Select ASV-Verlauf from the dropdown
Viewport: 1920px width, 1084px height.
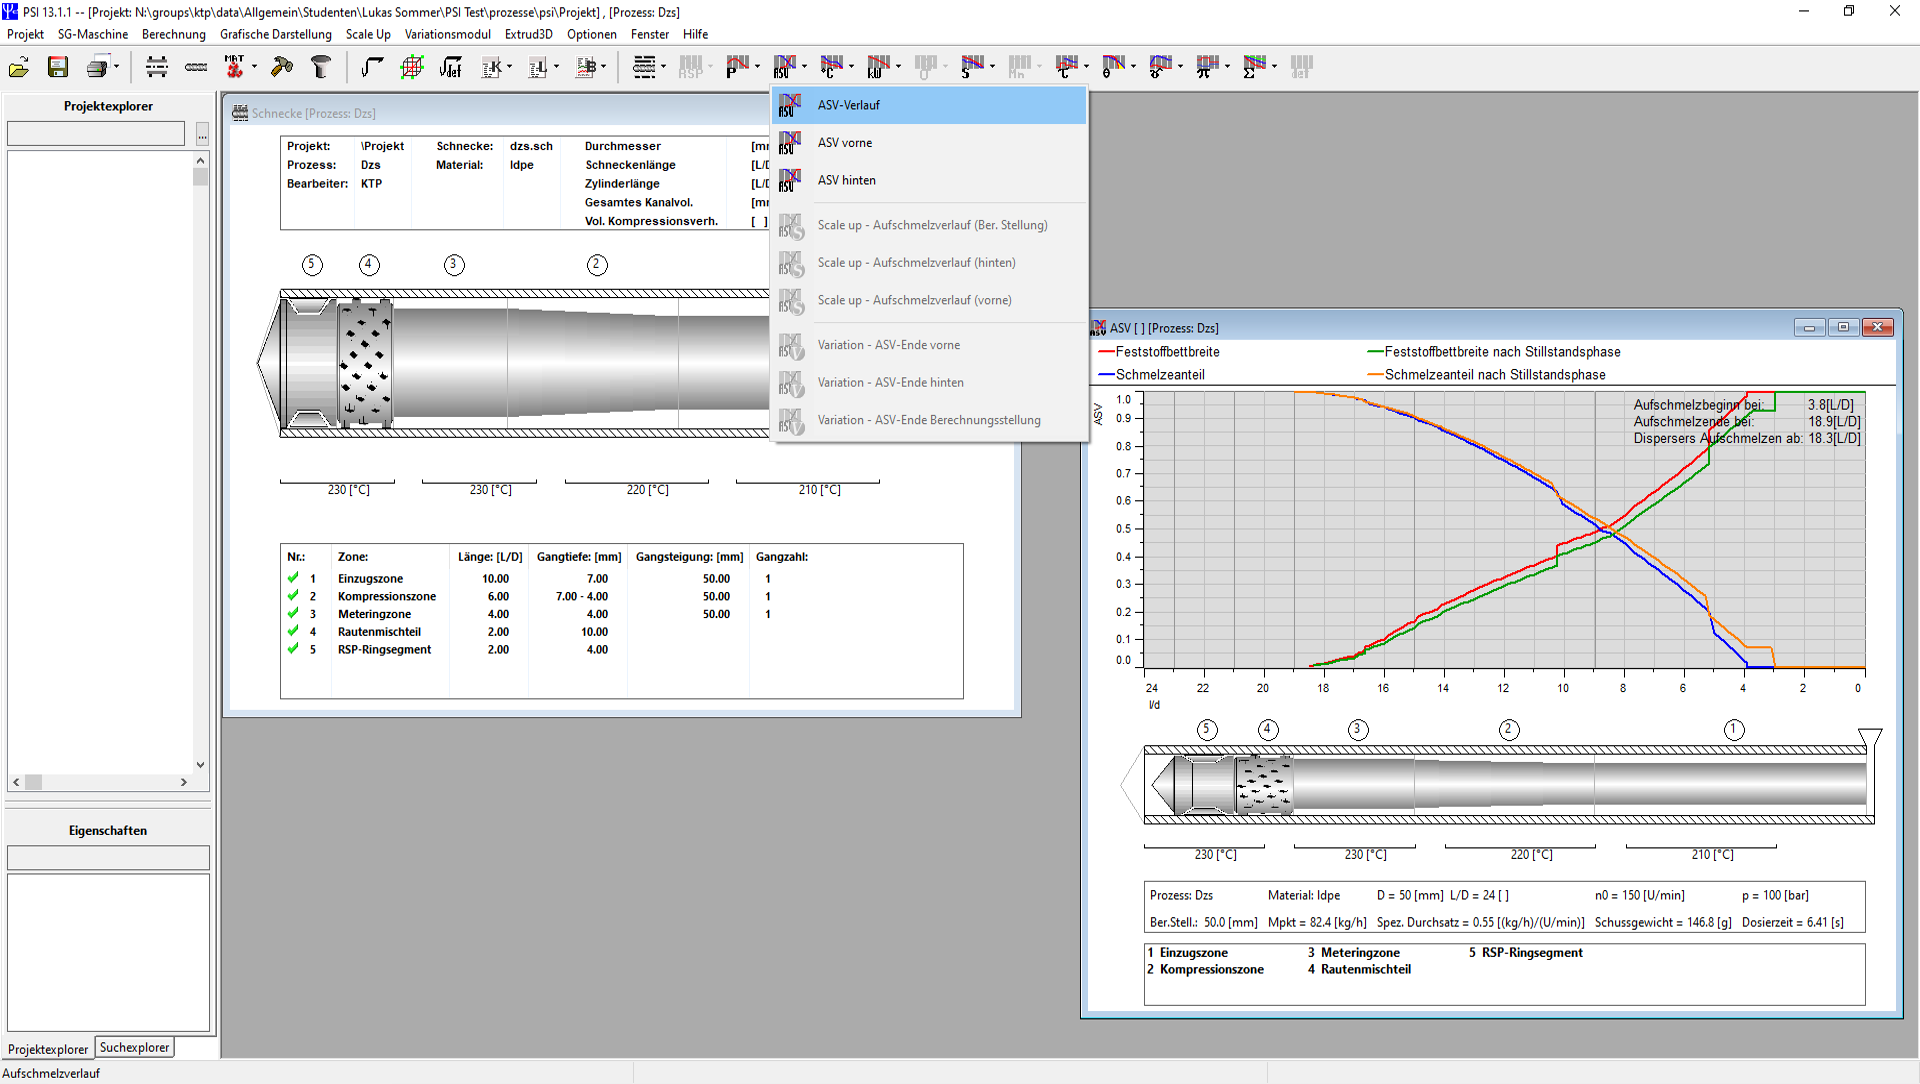[x=929, y=105]
